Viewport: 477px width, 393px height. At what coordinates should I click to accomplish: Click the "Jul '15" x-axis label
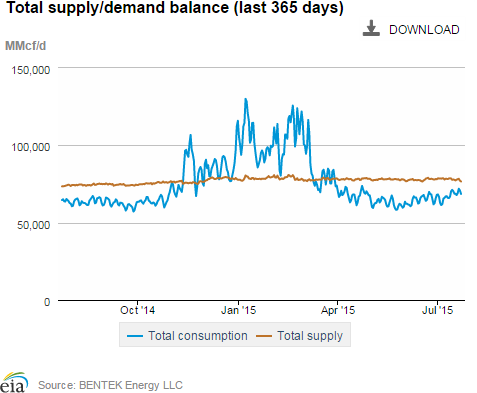pyautogui.click(x=437, y=310)
